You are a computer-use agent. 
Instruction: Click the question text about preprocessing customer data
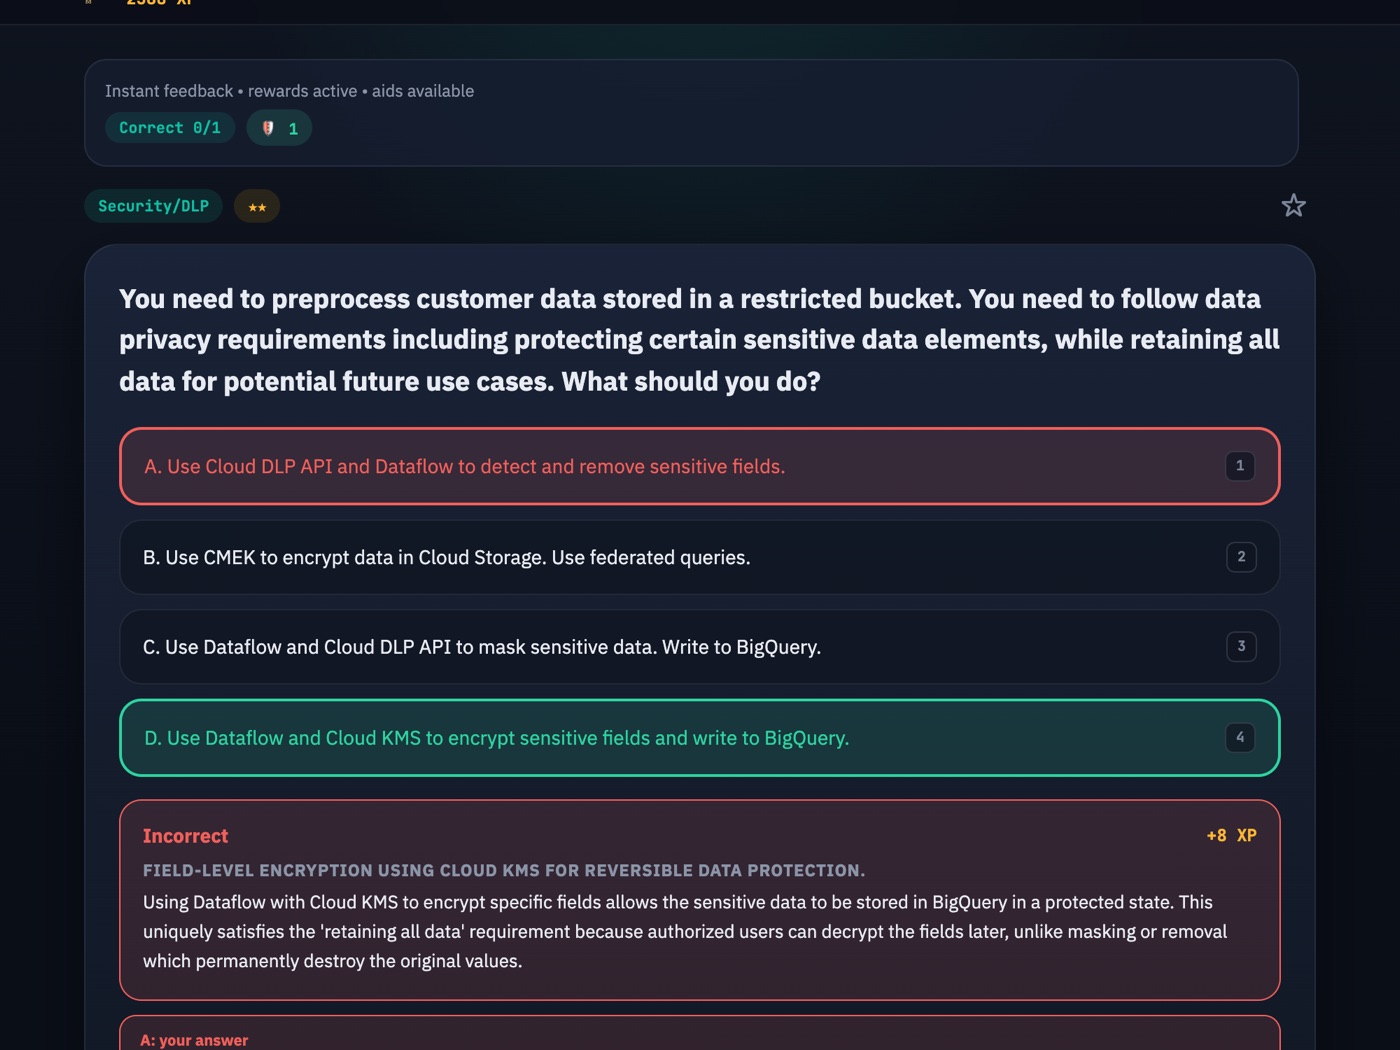[x=699, y=340]
